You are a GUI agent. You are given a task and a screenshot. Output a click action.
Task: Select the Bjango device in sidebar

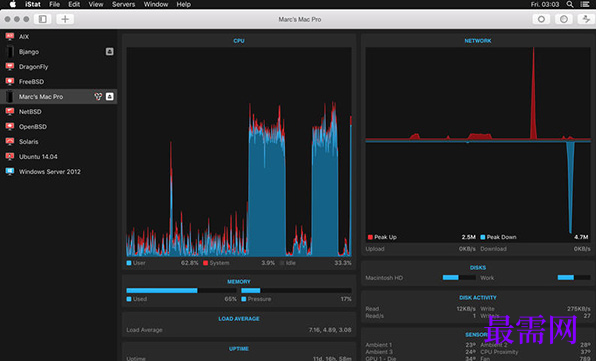[x=59, y=52]
